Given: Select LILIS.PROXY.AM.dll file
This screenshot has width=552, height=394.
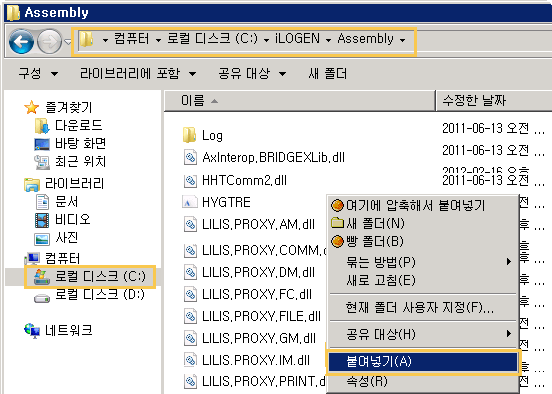Looking at the screenshot, I should [249, 225].
